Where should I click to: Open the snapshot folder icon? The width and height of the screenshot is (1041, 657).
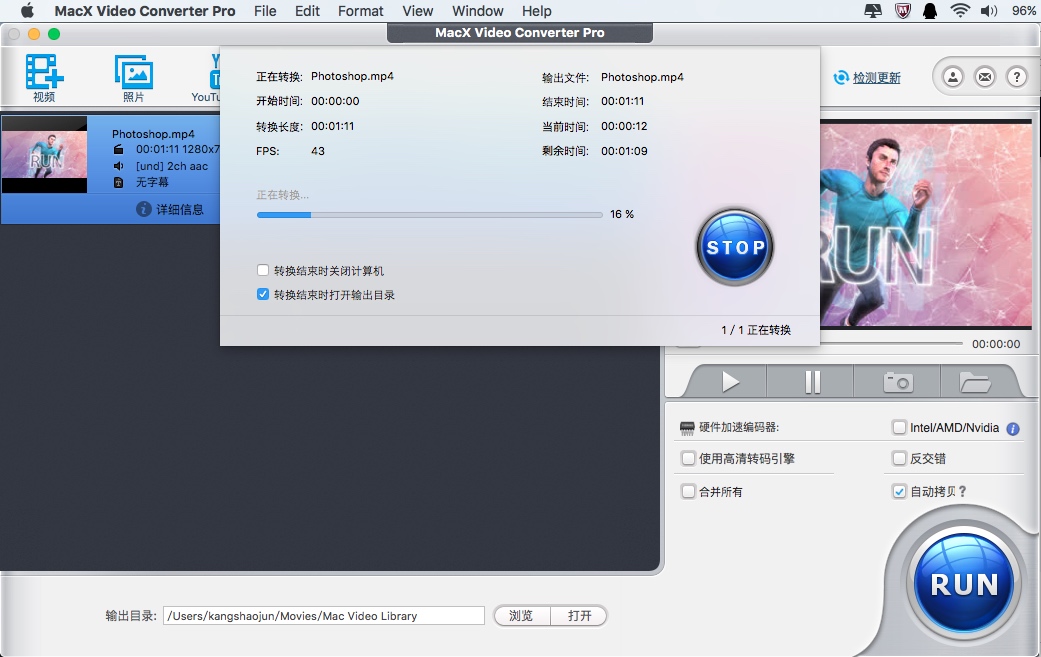click(x=975, y=382)
